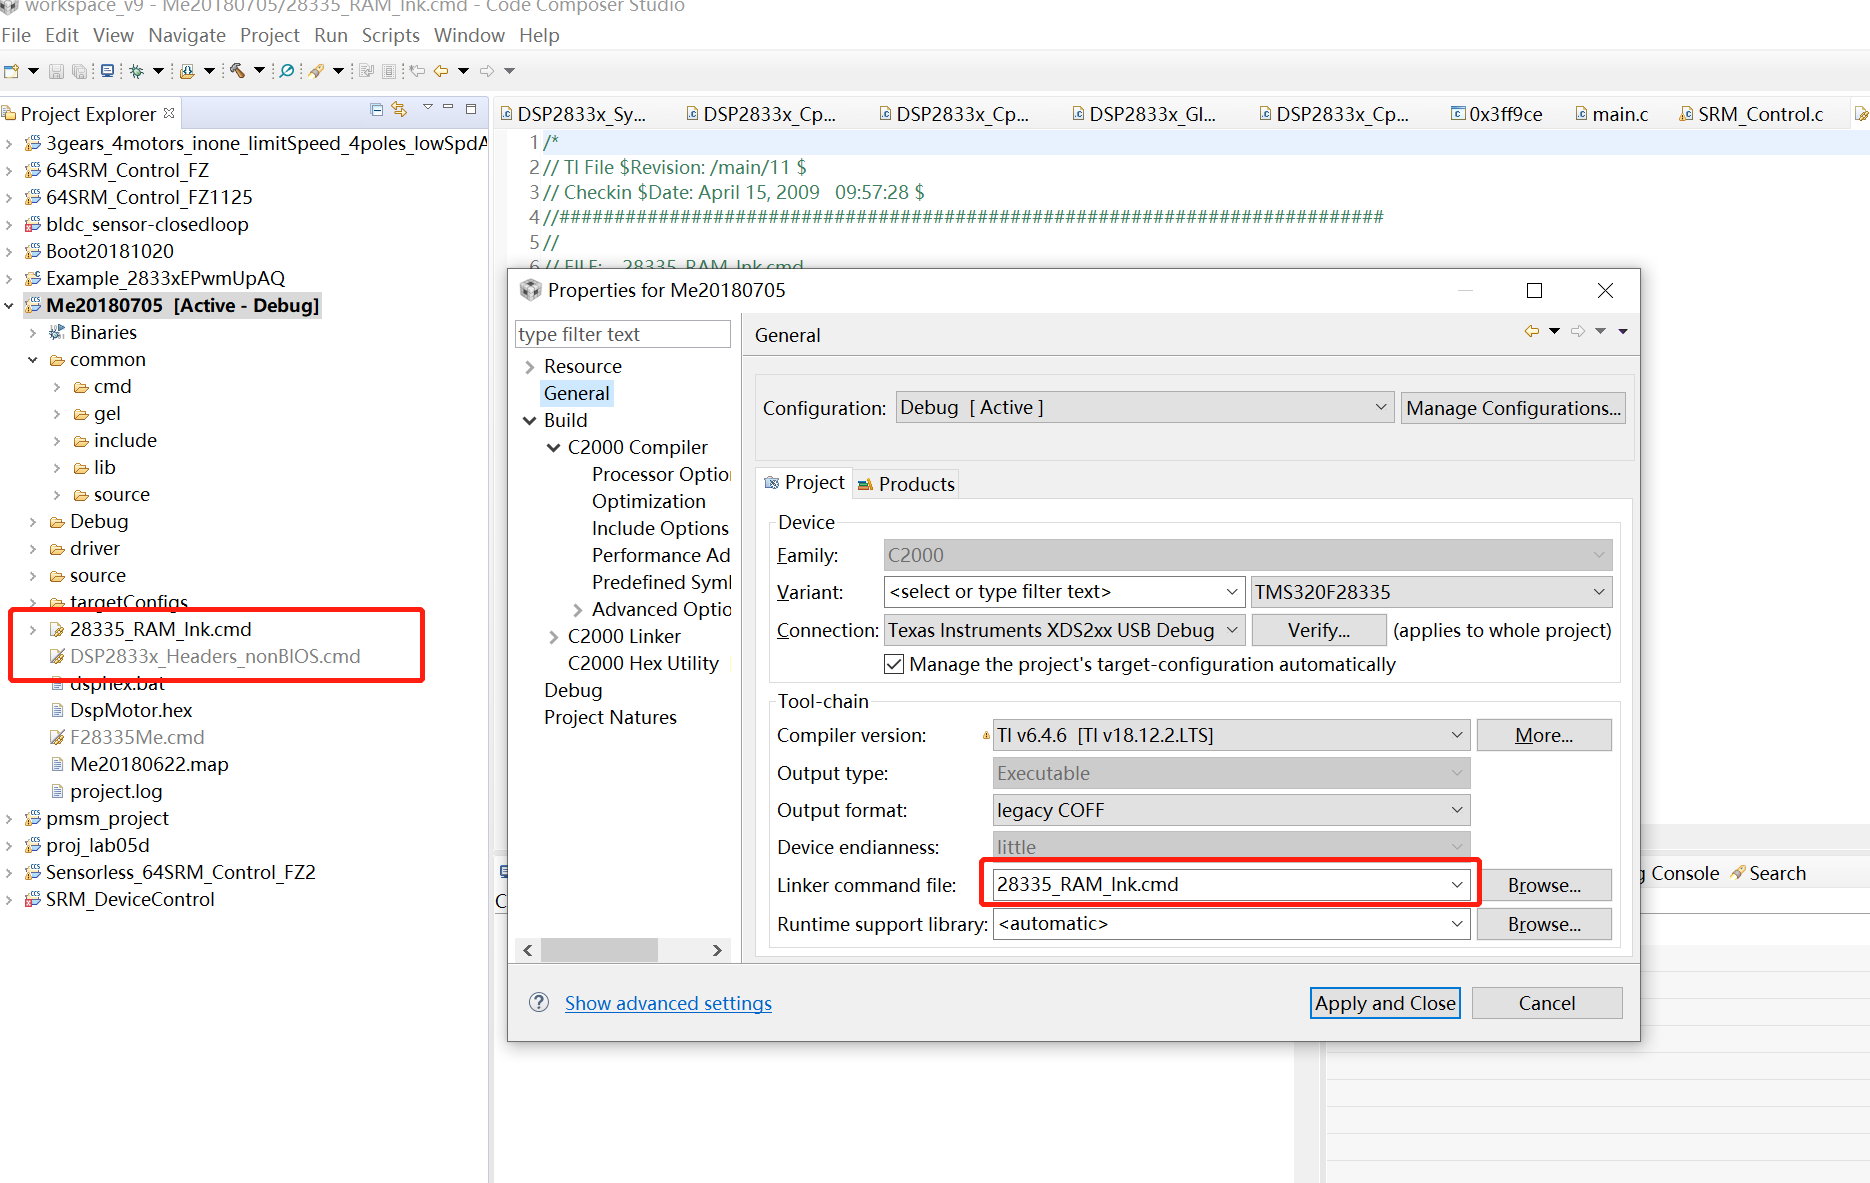
Task: Click the type filter text field
Action: coord(622,335)
